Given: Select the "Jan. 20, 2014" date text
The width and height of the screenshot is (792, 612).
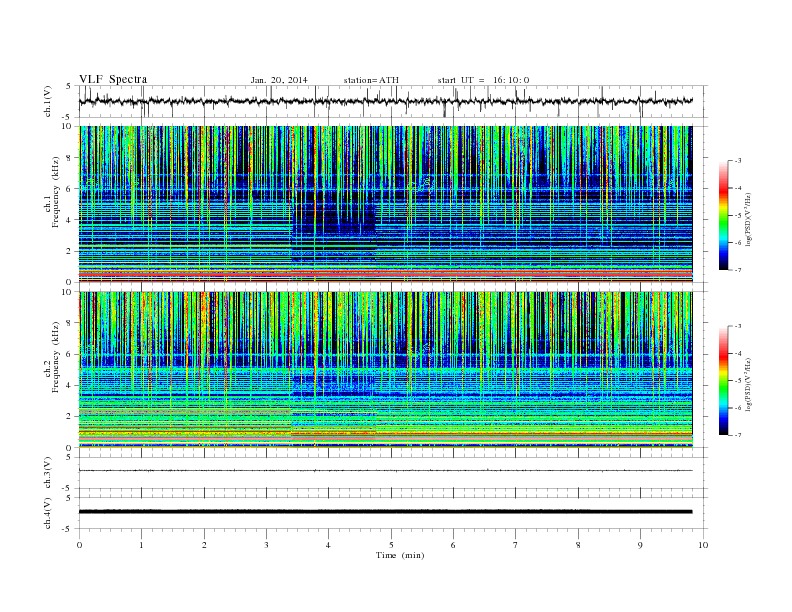Looking at the screenshot, I should click(x=279, y=80).
